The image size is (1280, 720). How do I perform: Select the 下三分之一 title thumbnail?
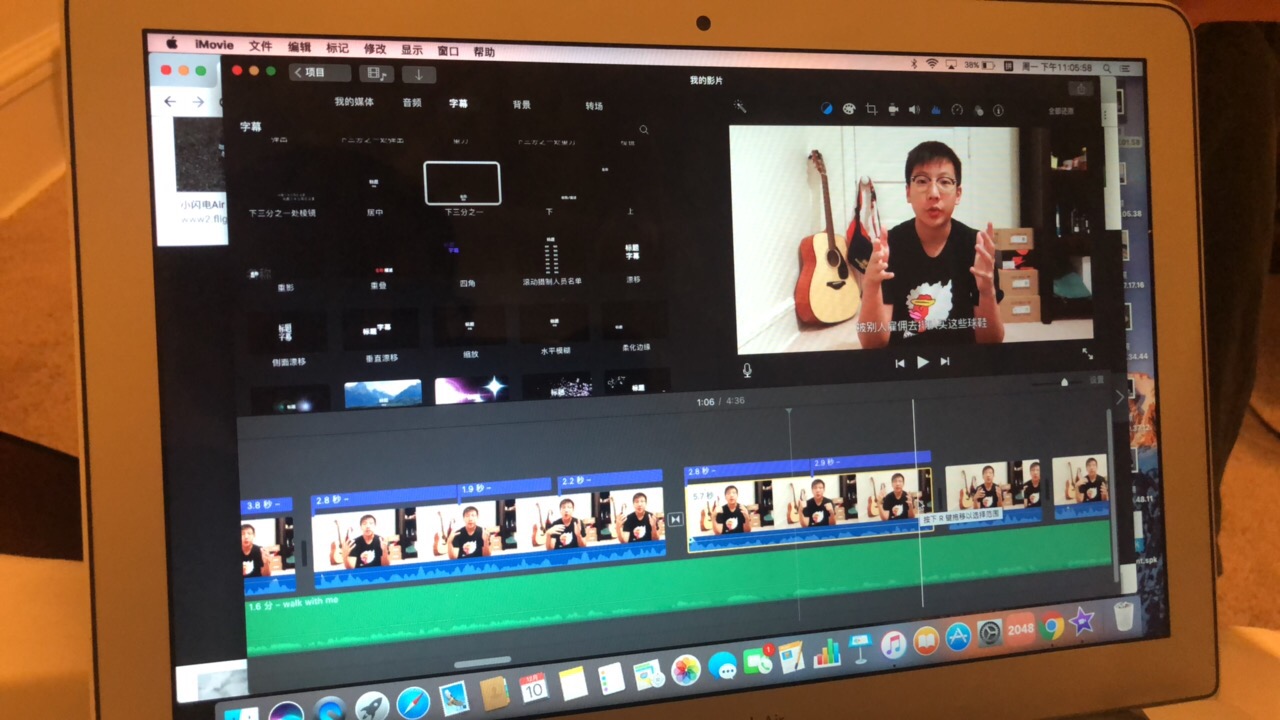[462, 183]
